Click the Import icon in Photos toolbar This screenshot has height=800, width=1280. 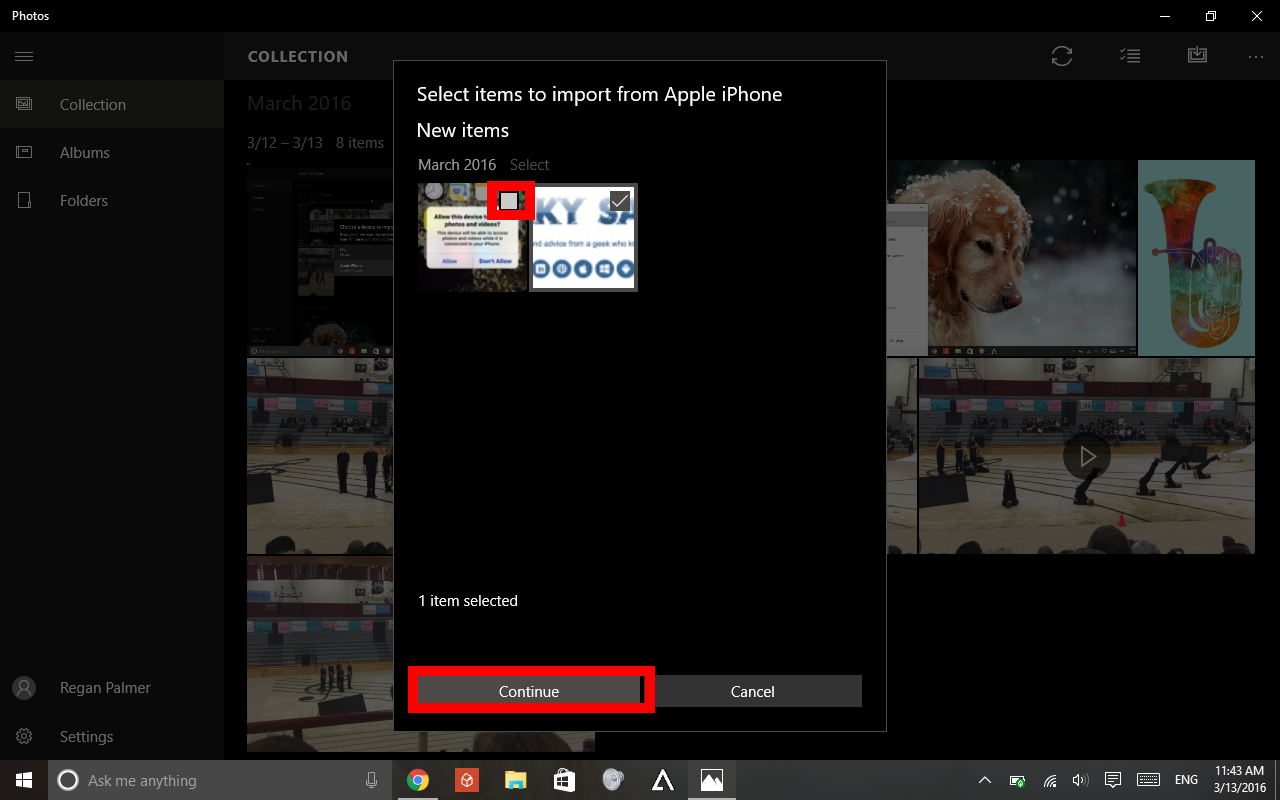tap(1197, 55)
